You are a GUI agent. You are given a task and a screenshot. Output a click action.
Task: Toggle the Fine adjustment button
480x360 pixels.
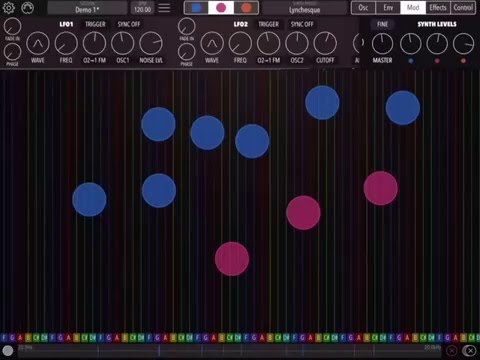[x=382, y=24]
